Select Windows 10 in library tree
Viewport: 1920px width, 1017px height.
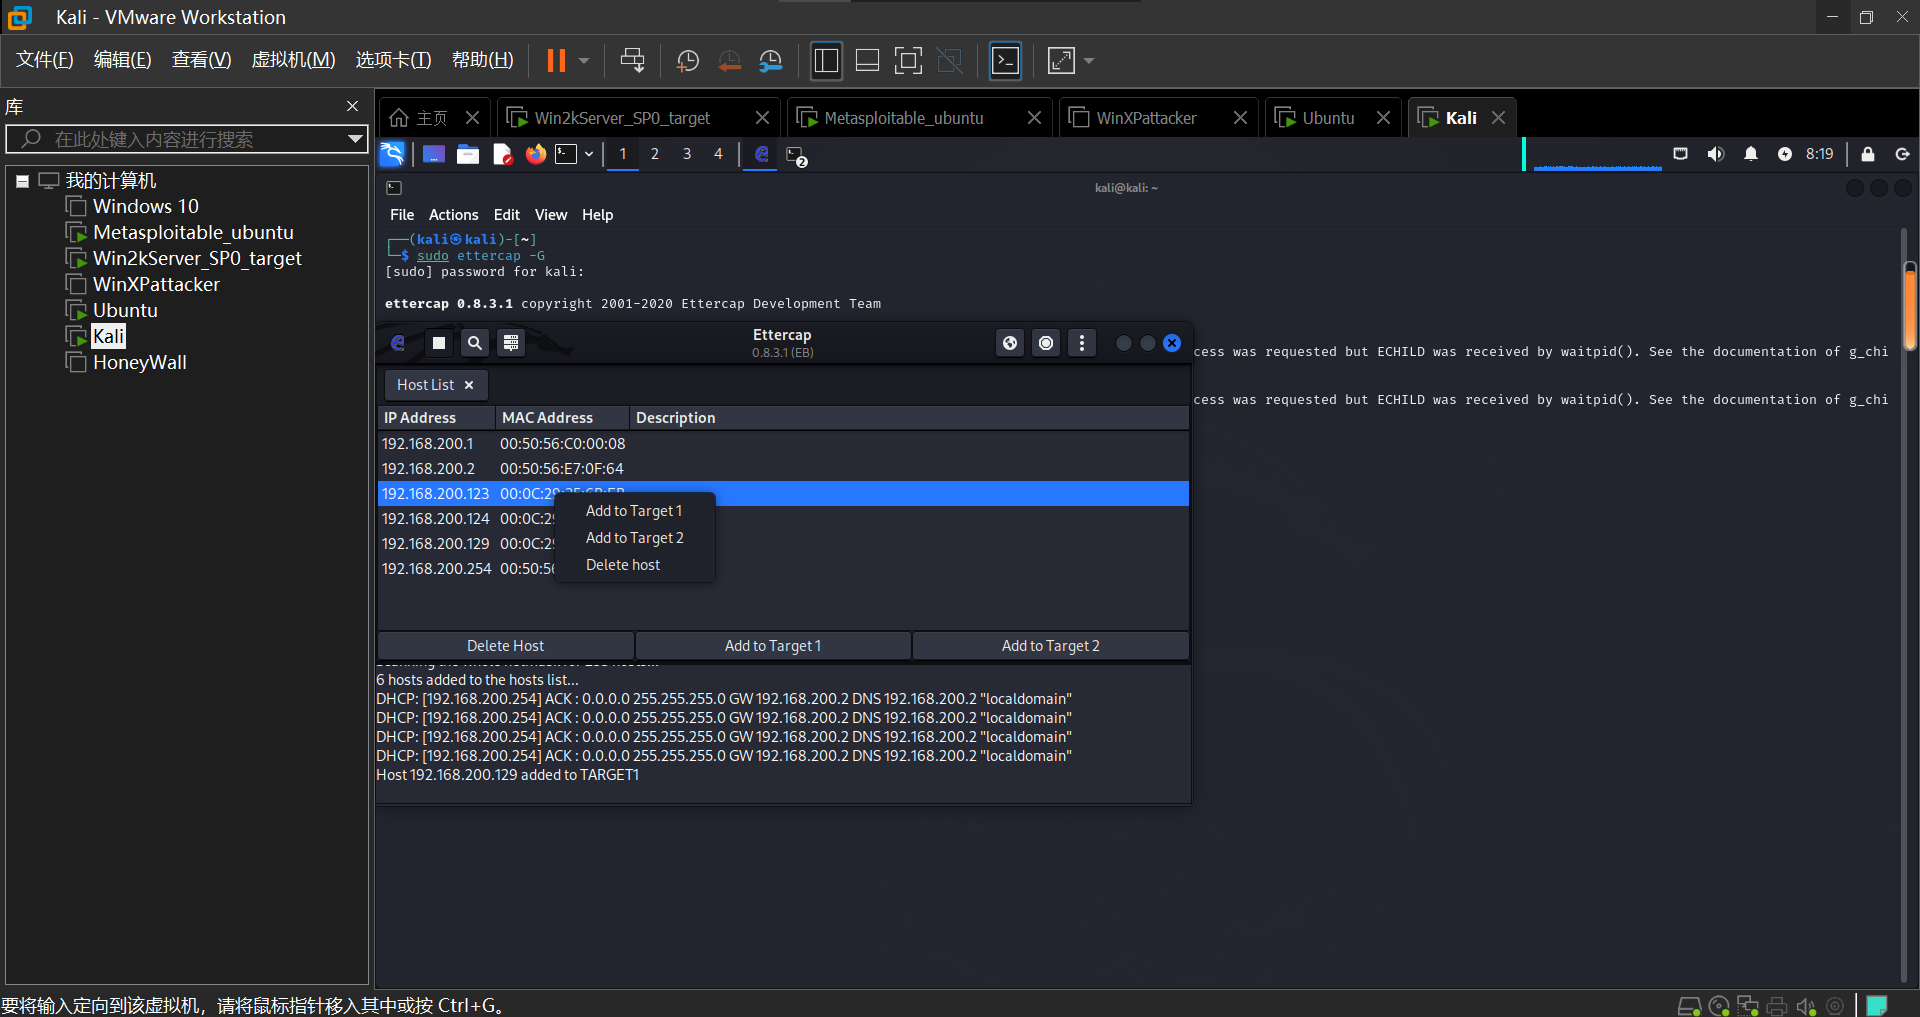click(x=146, y=206)
